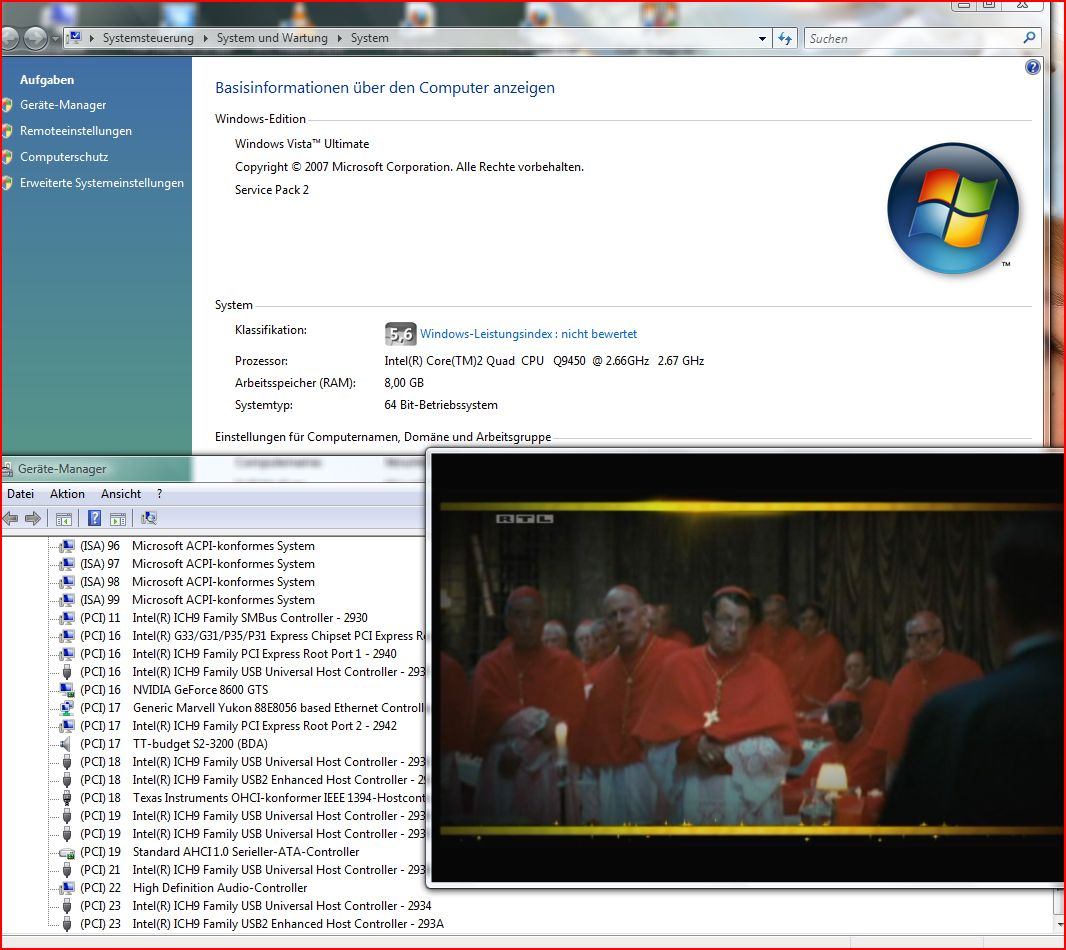
Task: Click shield icon beside Geräte-Manager link
Action: click(x=7, y=105)
